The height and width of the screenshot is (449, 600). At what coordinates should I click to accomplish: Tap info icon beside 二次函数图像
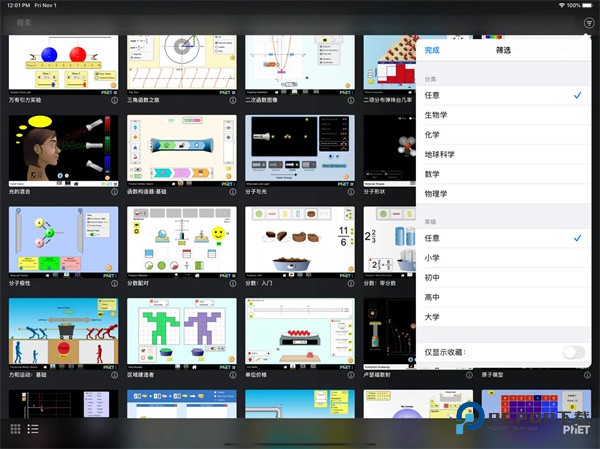pos(351,101)
